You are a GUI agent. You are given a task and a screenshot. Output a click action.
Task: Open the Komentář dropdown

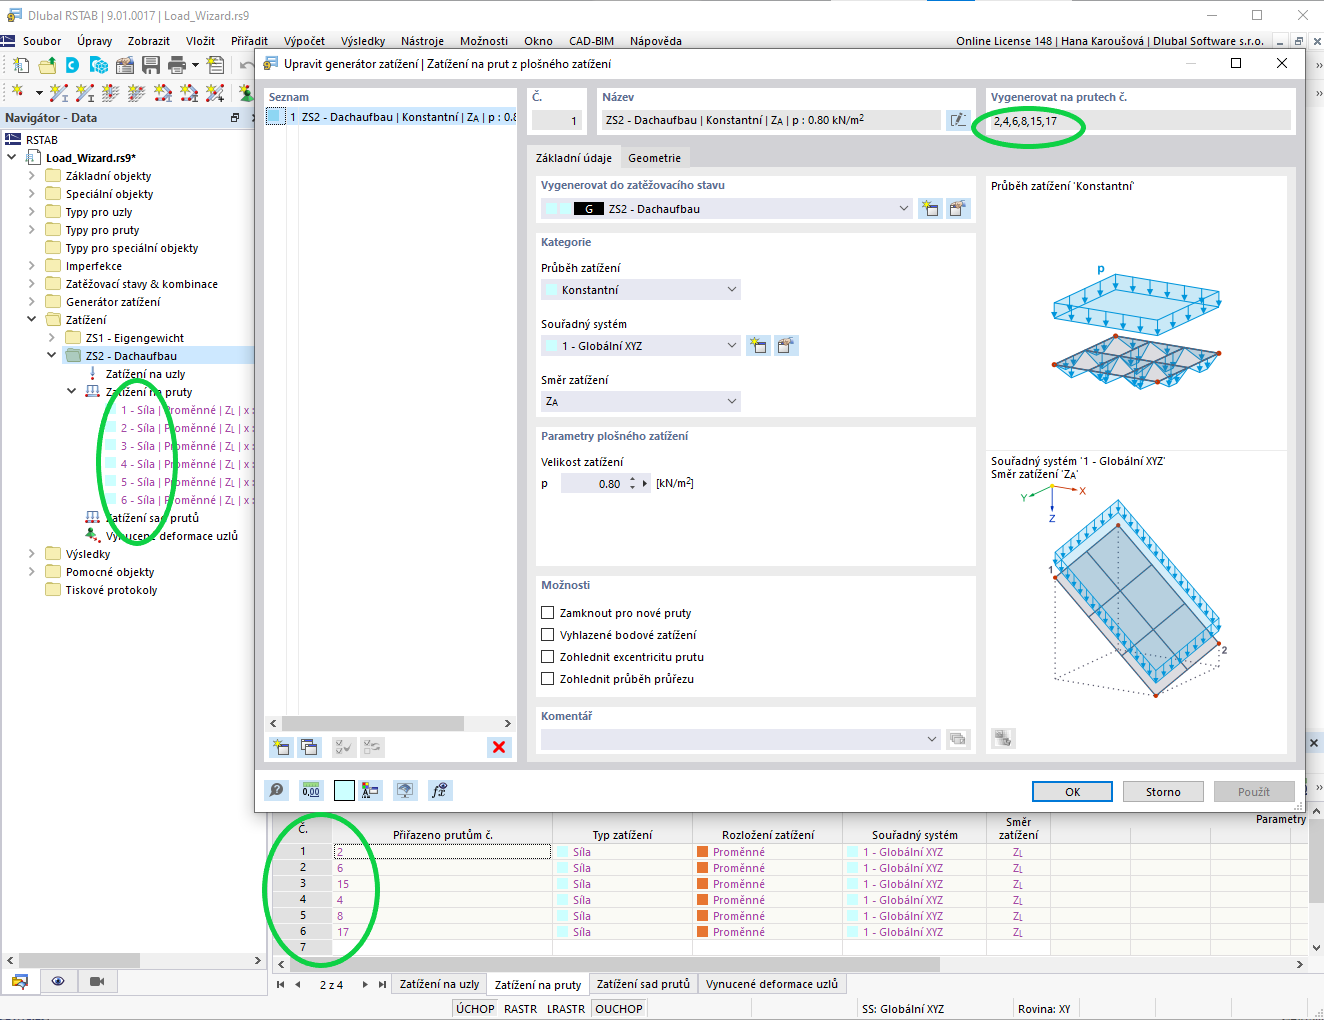[741, 739]
